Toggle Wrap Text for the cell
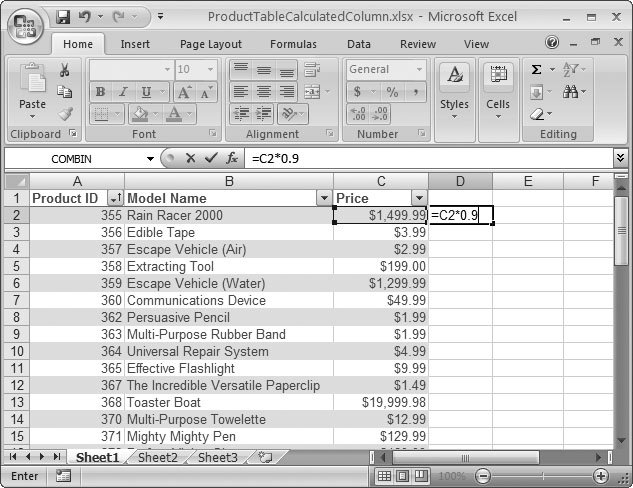 tap(312, 70)
